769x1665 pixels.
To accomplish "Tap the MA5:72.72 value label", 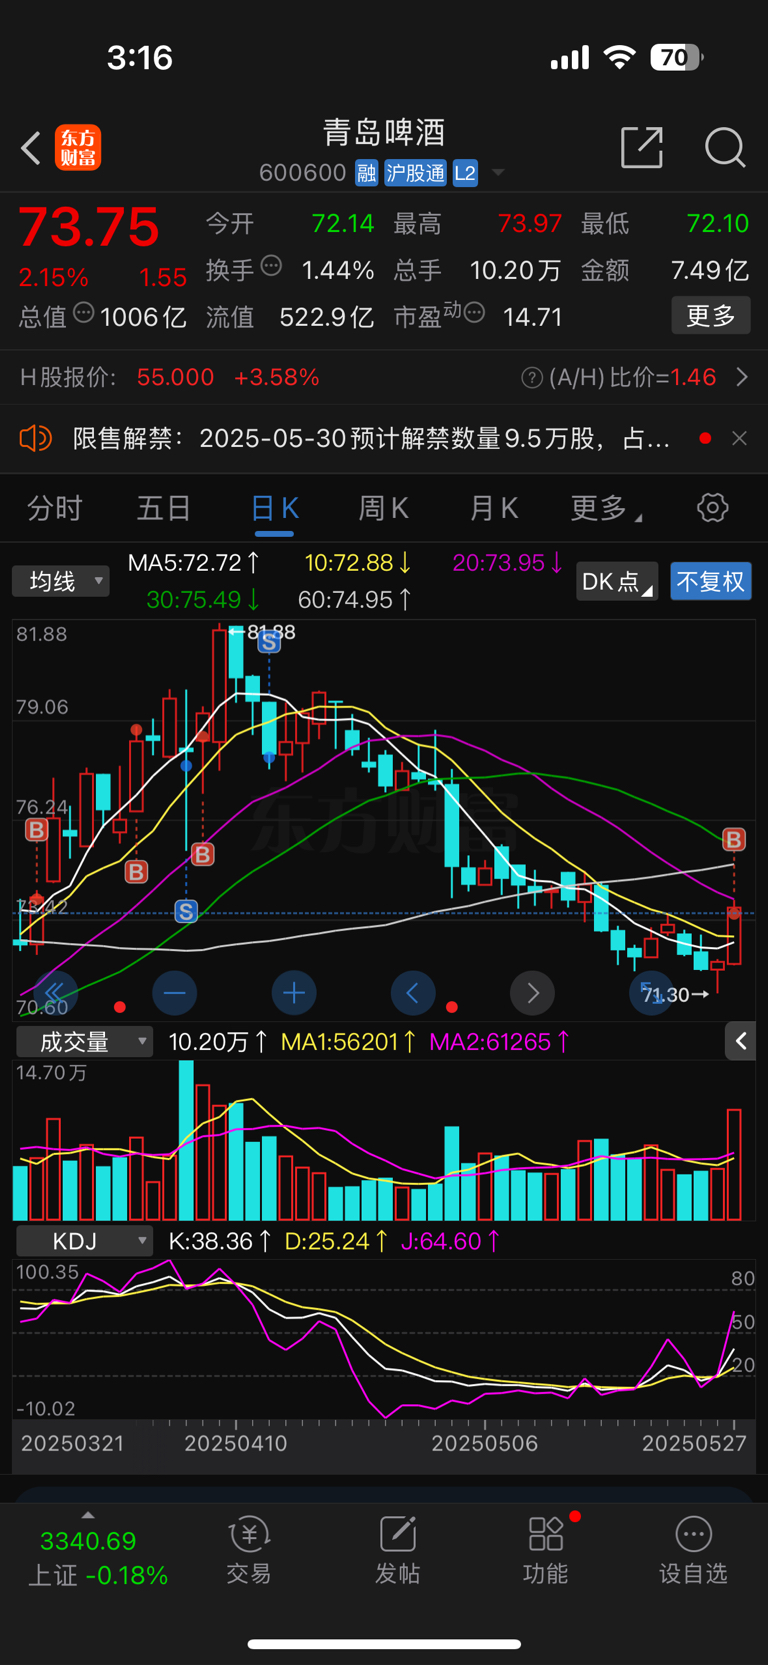I will 194,563.
